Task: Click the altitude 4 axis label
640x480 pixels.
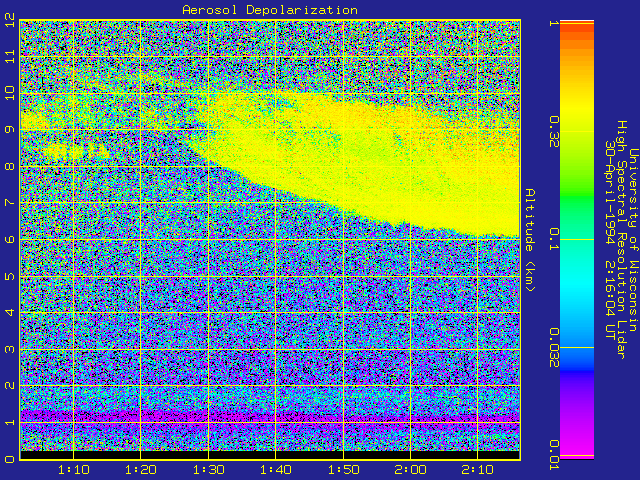Action: coord(10,313)
